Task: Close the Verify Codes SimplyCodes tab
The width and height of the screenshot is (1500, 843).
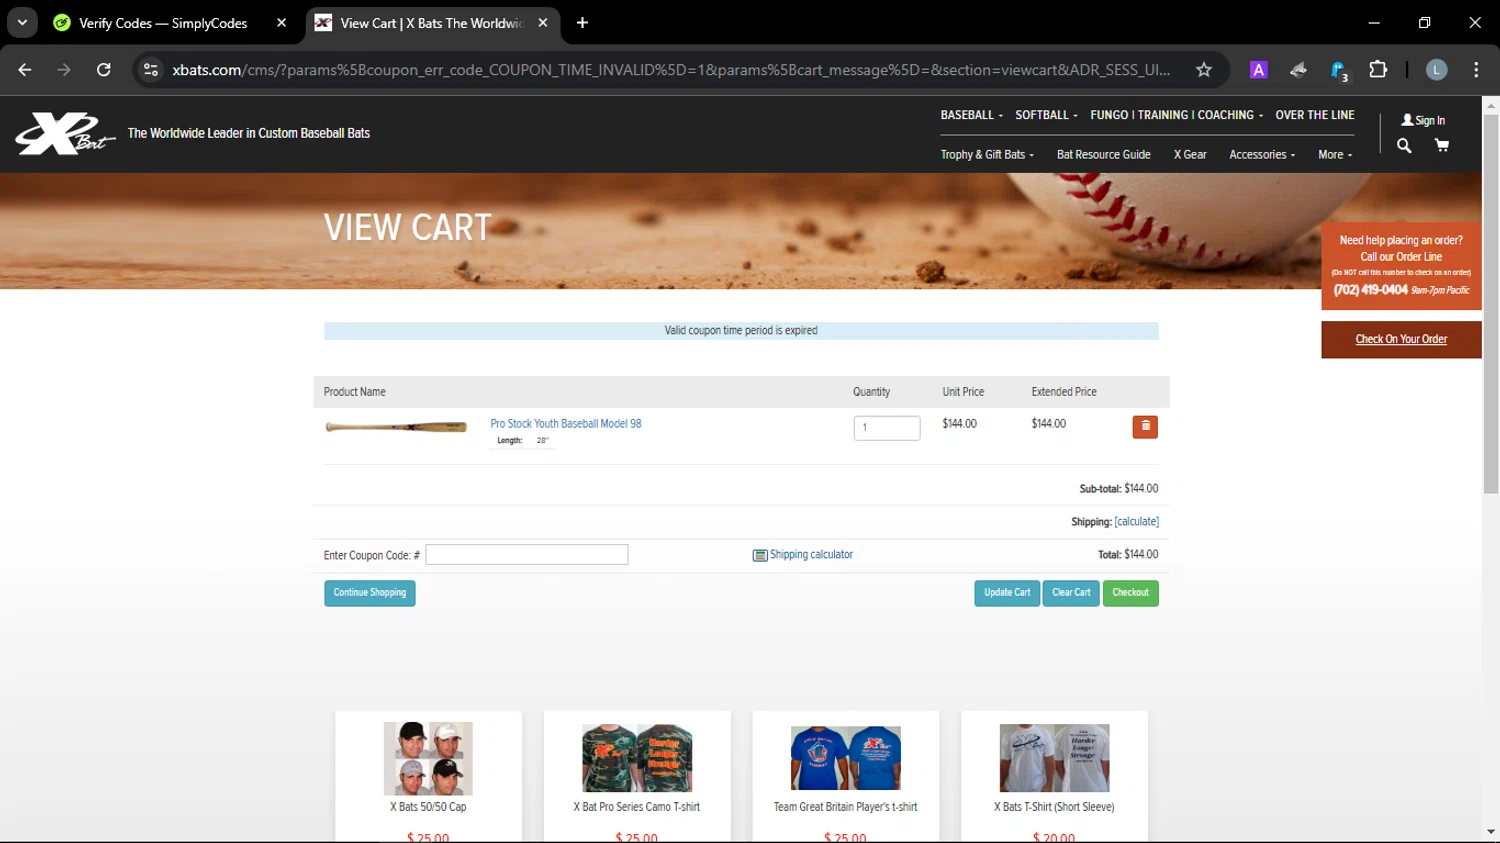Action: 281,23
